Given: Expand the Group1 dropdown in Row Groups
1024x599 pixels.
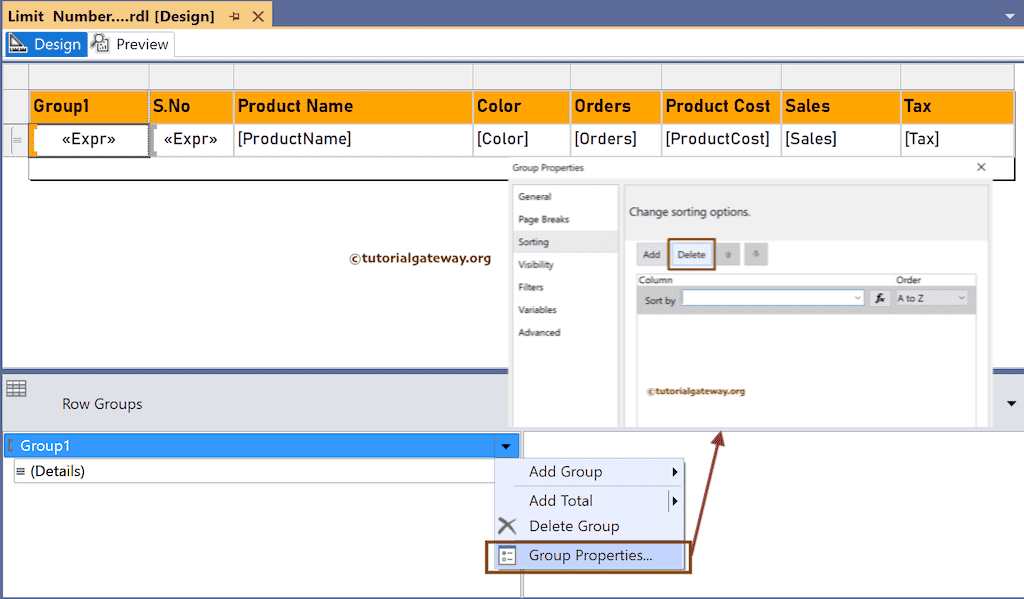Looking at the screenshot, I should (506, 446).
